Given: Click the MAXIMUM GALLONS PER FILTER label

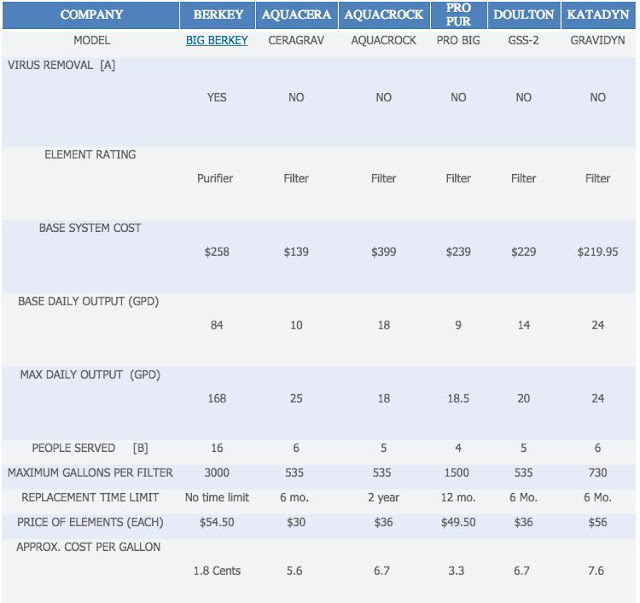Looking at the screenshot, I should point(90,473).
